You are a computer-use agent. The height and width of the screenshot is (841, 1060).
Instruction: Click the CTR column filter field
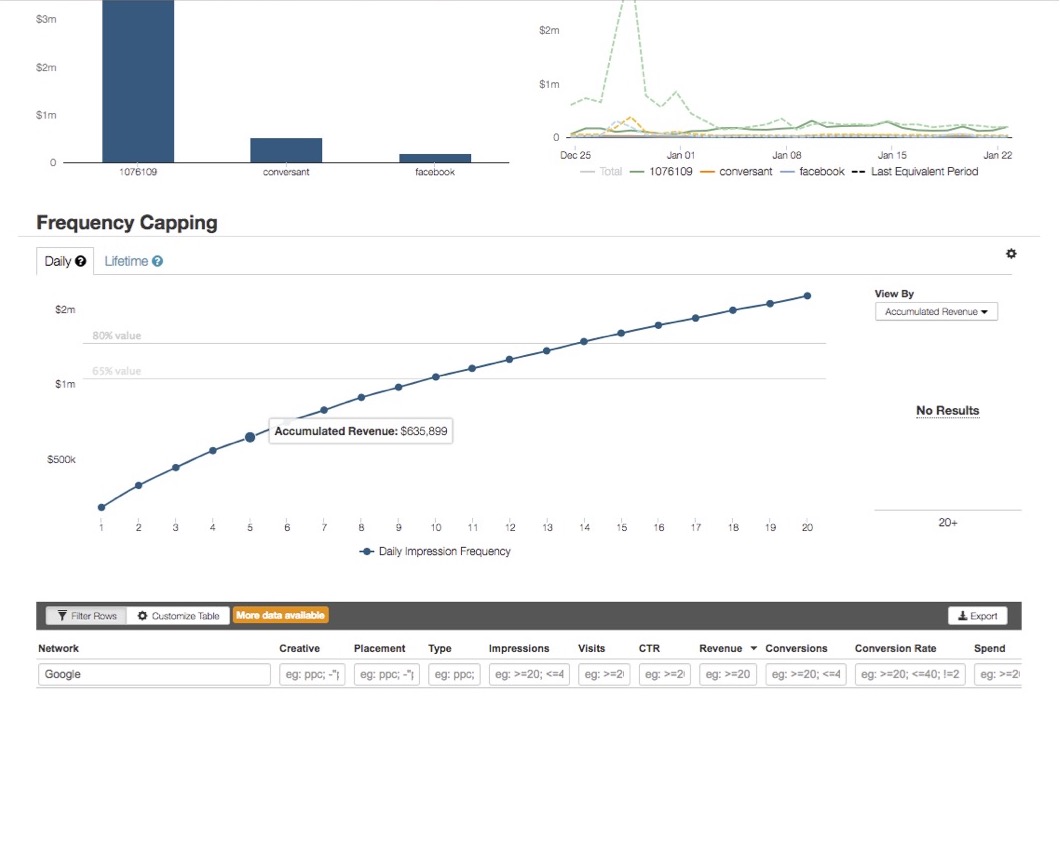(x=665, y=674)
